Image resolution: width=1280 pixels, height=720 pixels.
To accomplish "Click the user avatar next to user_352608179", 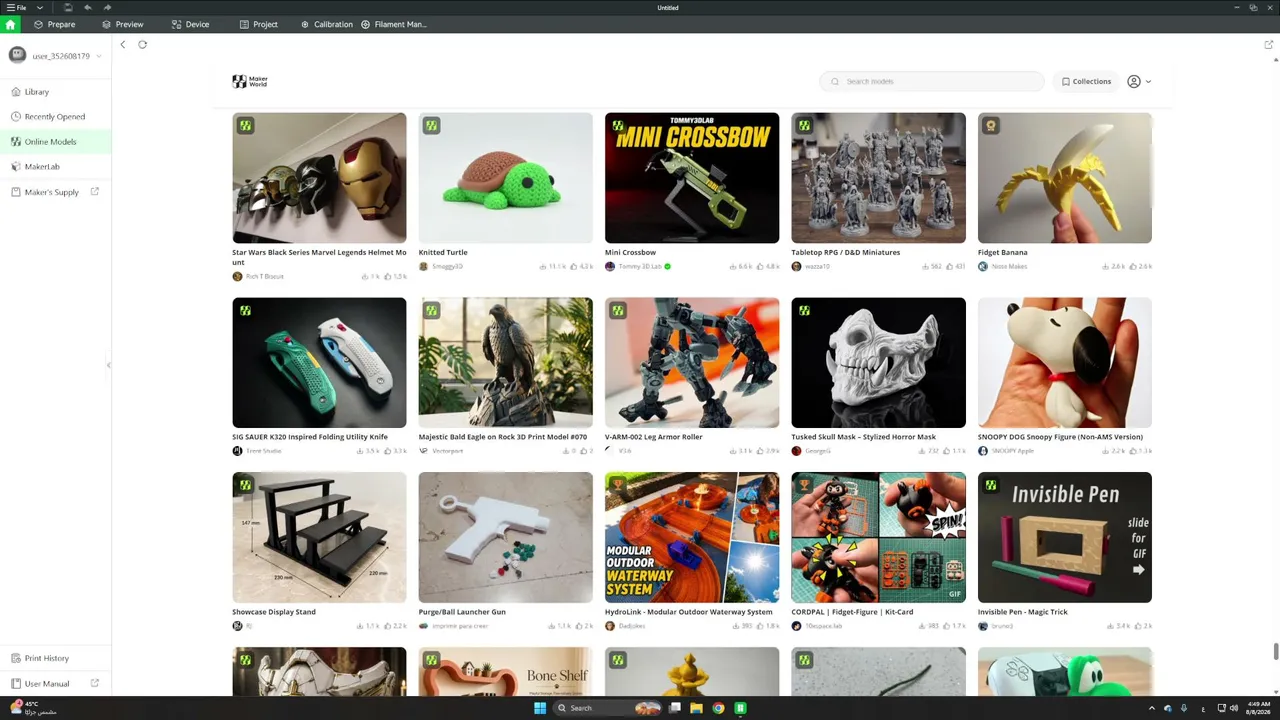I will (x=17, y=56).
